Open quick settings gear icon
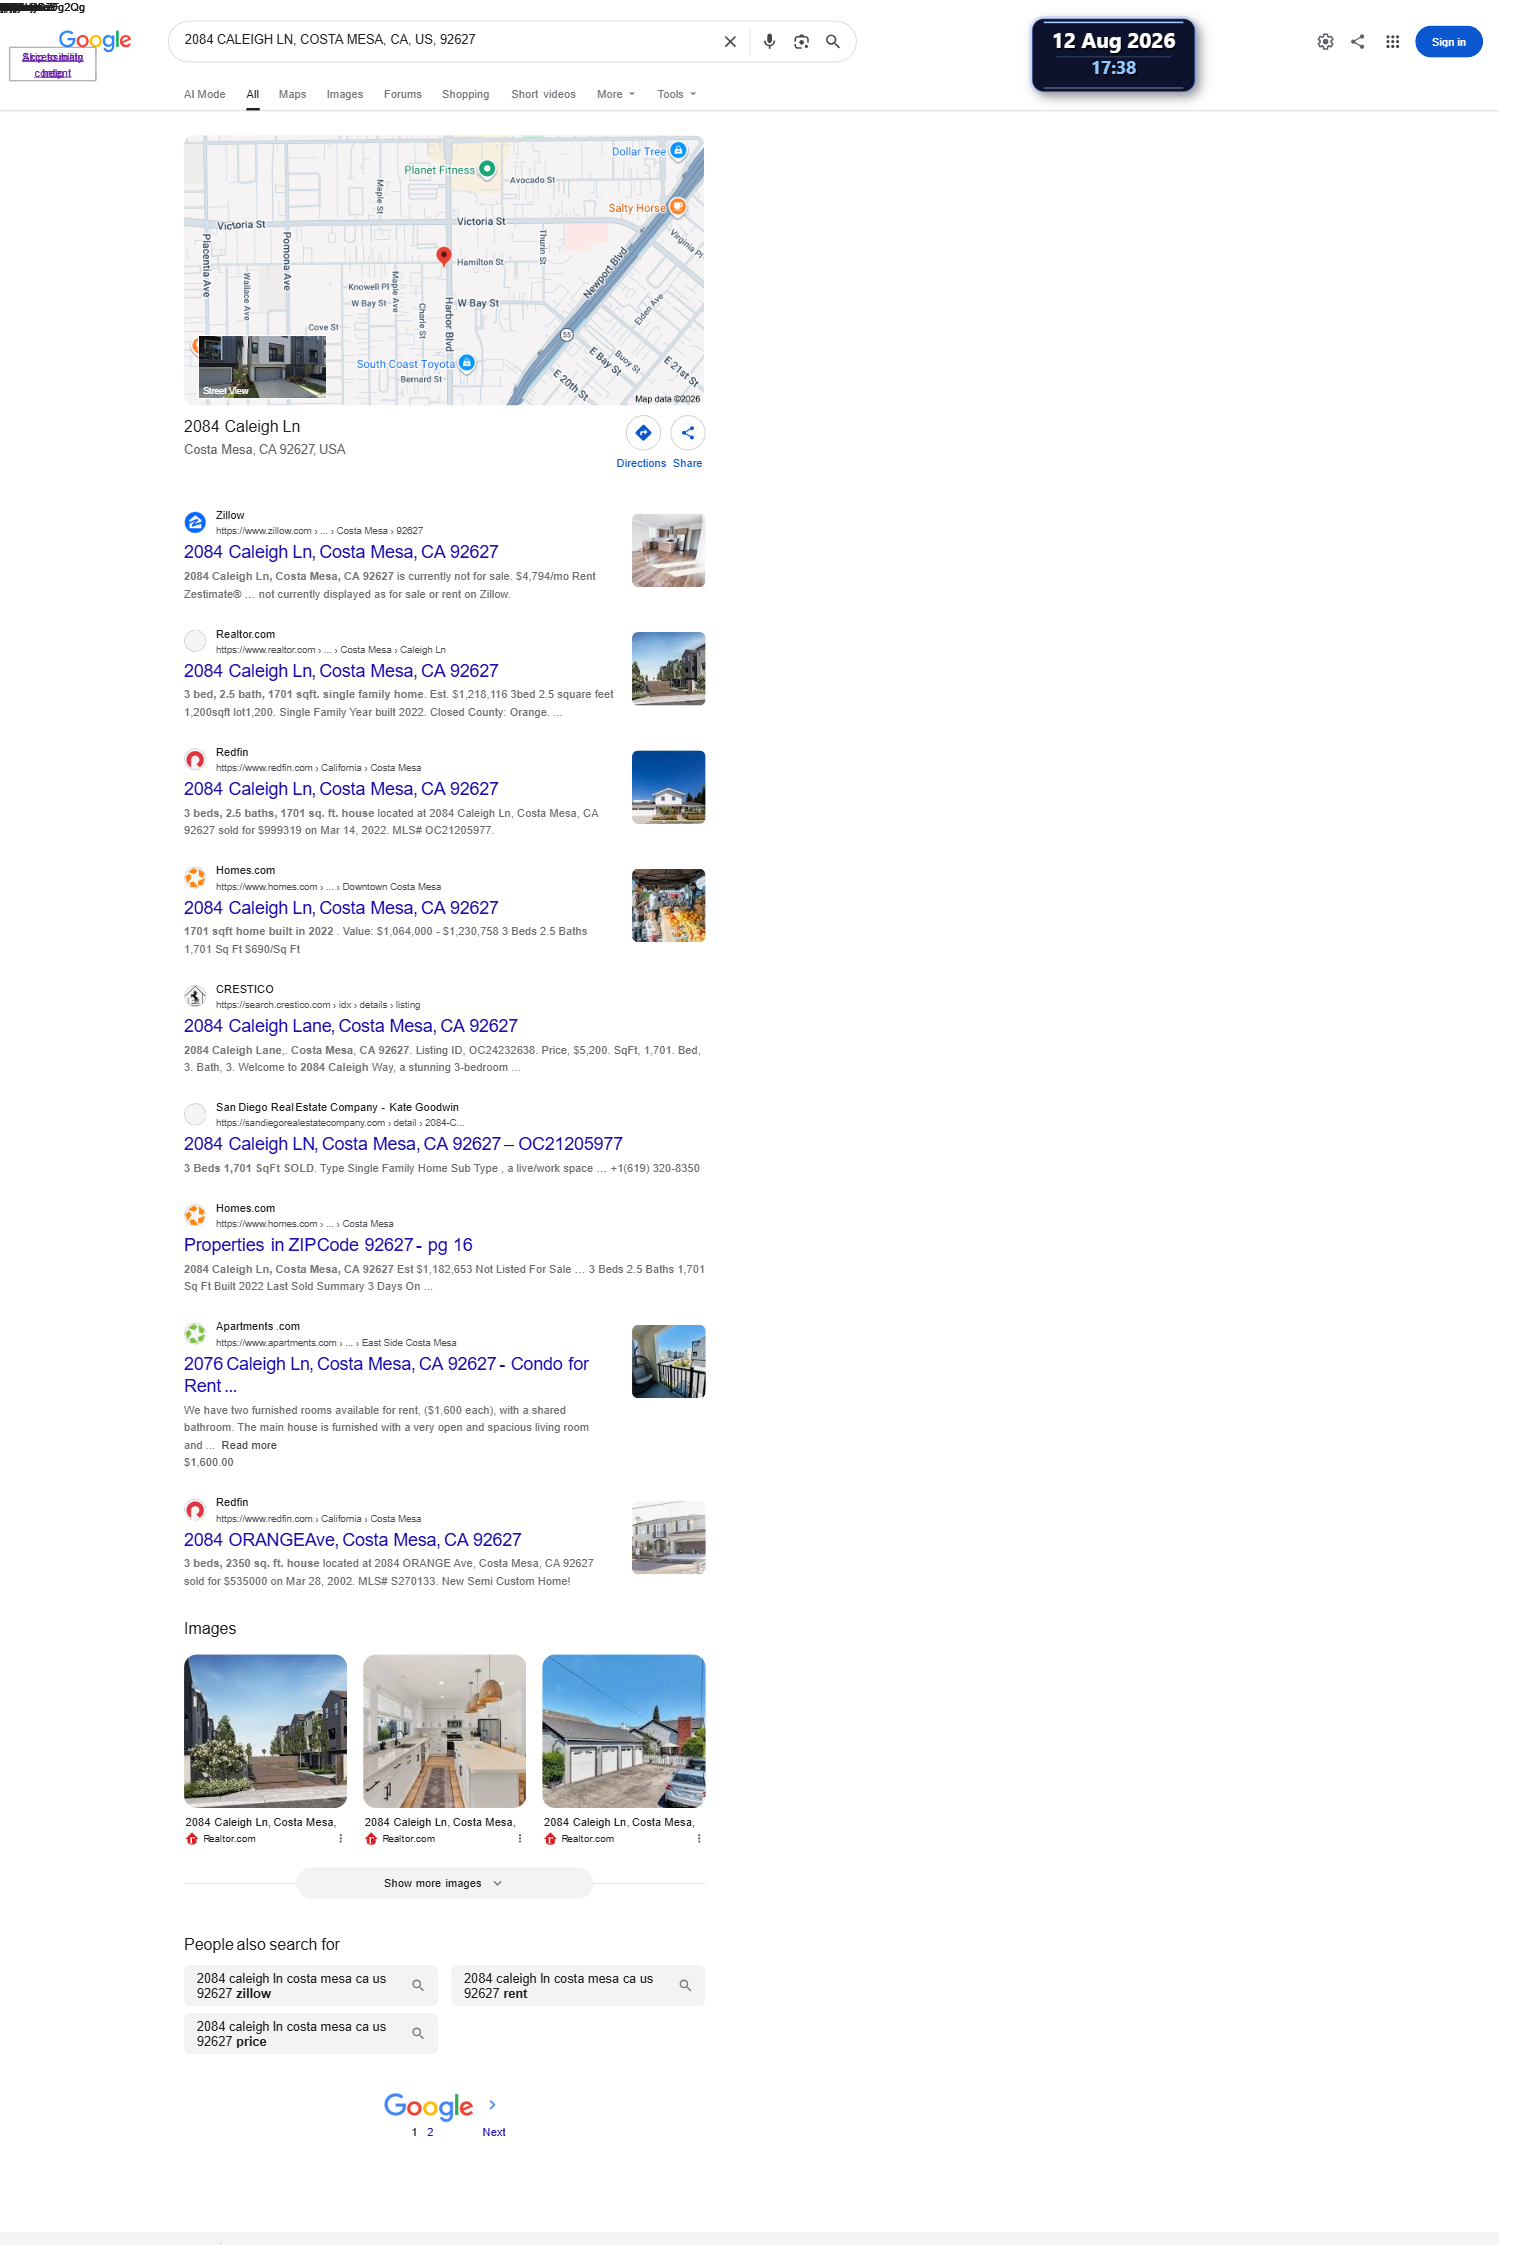Image resolution: width=1517 pixels, height=2245 pixels. (1325, 42)
